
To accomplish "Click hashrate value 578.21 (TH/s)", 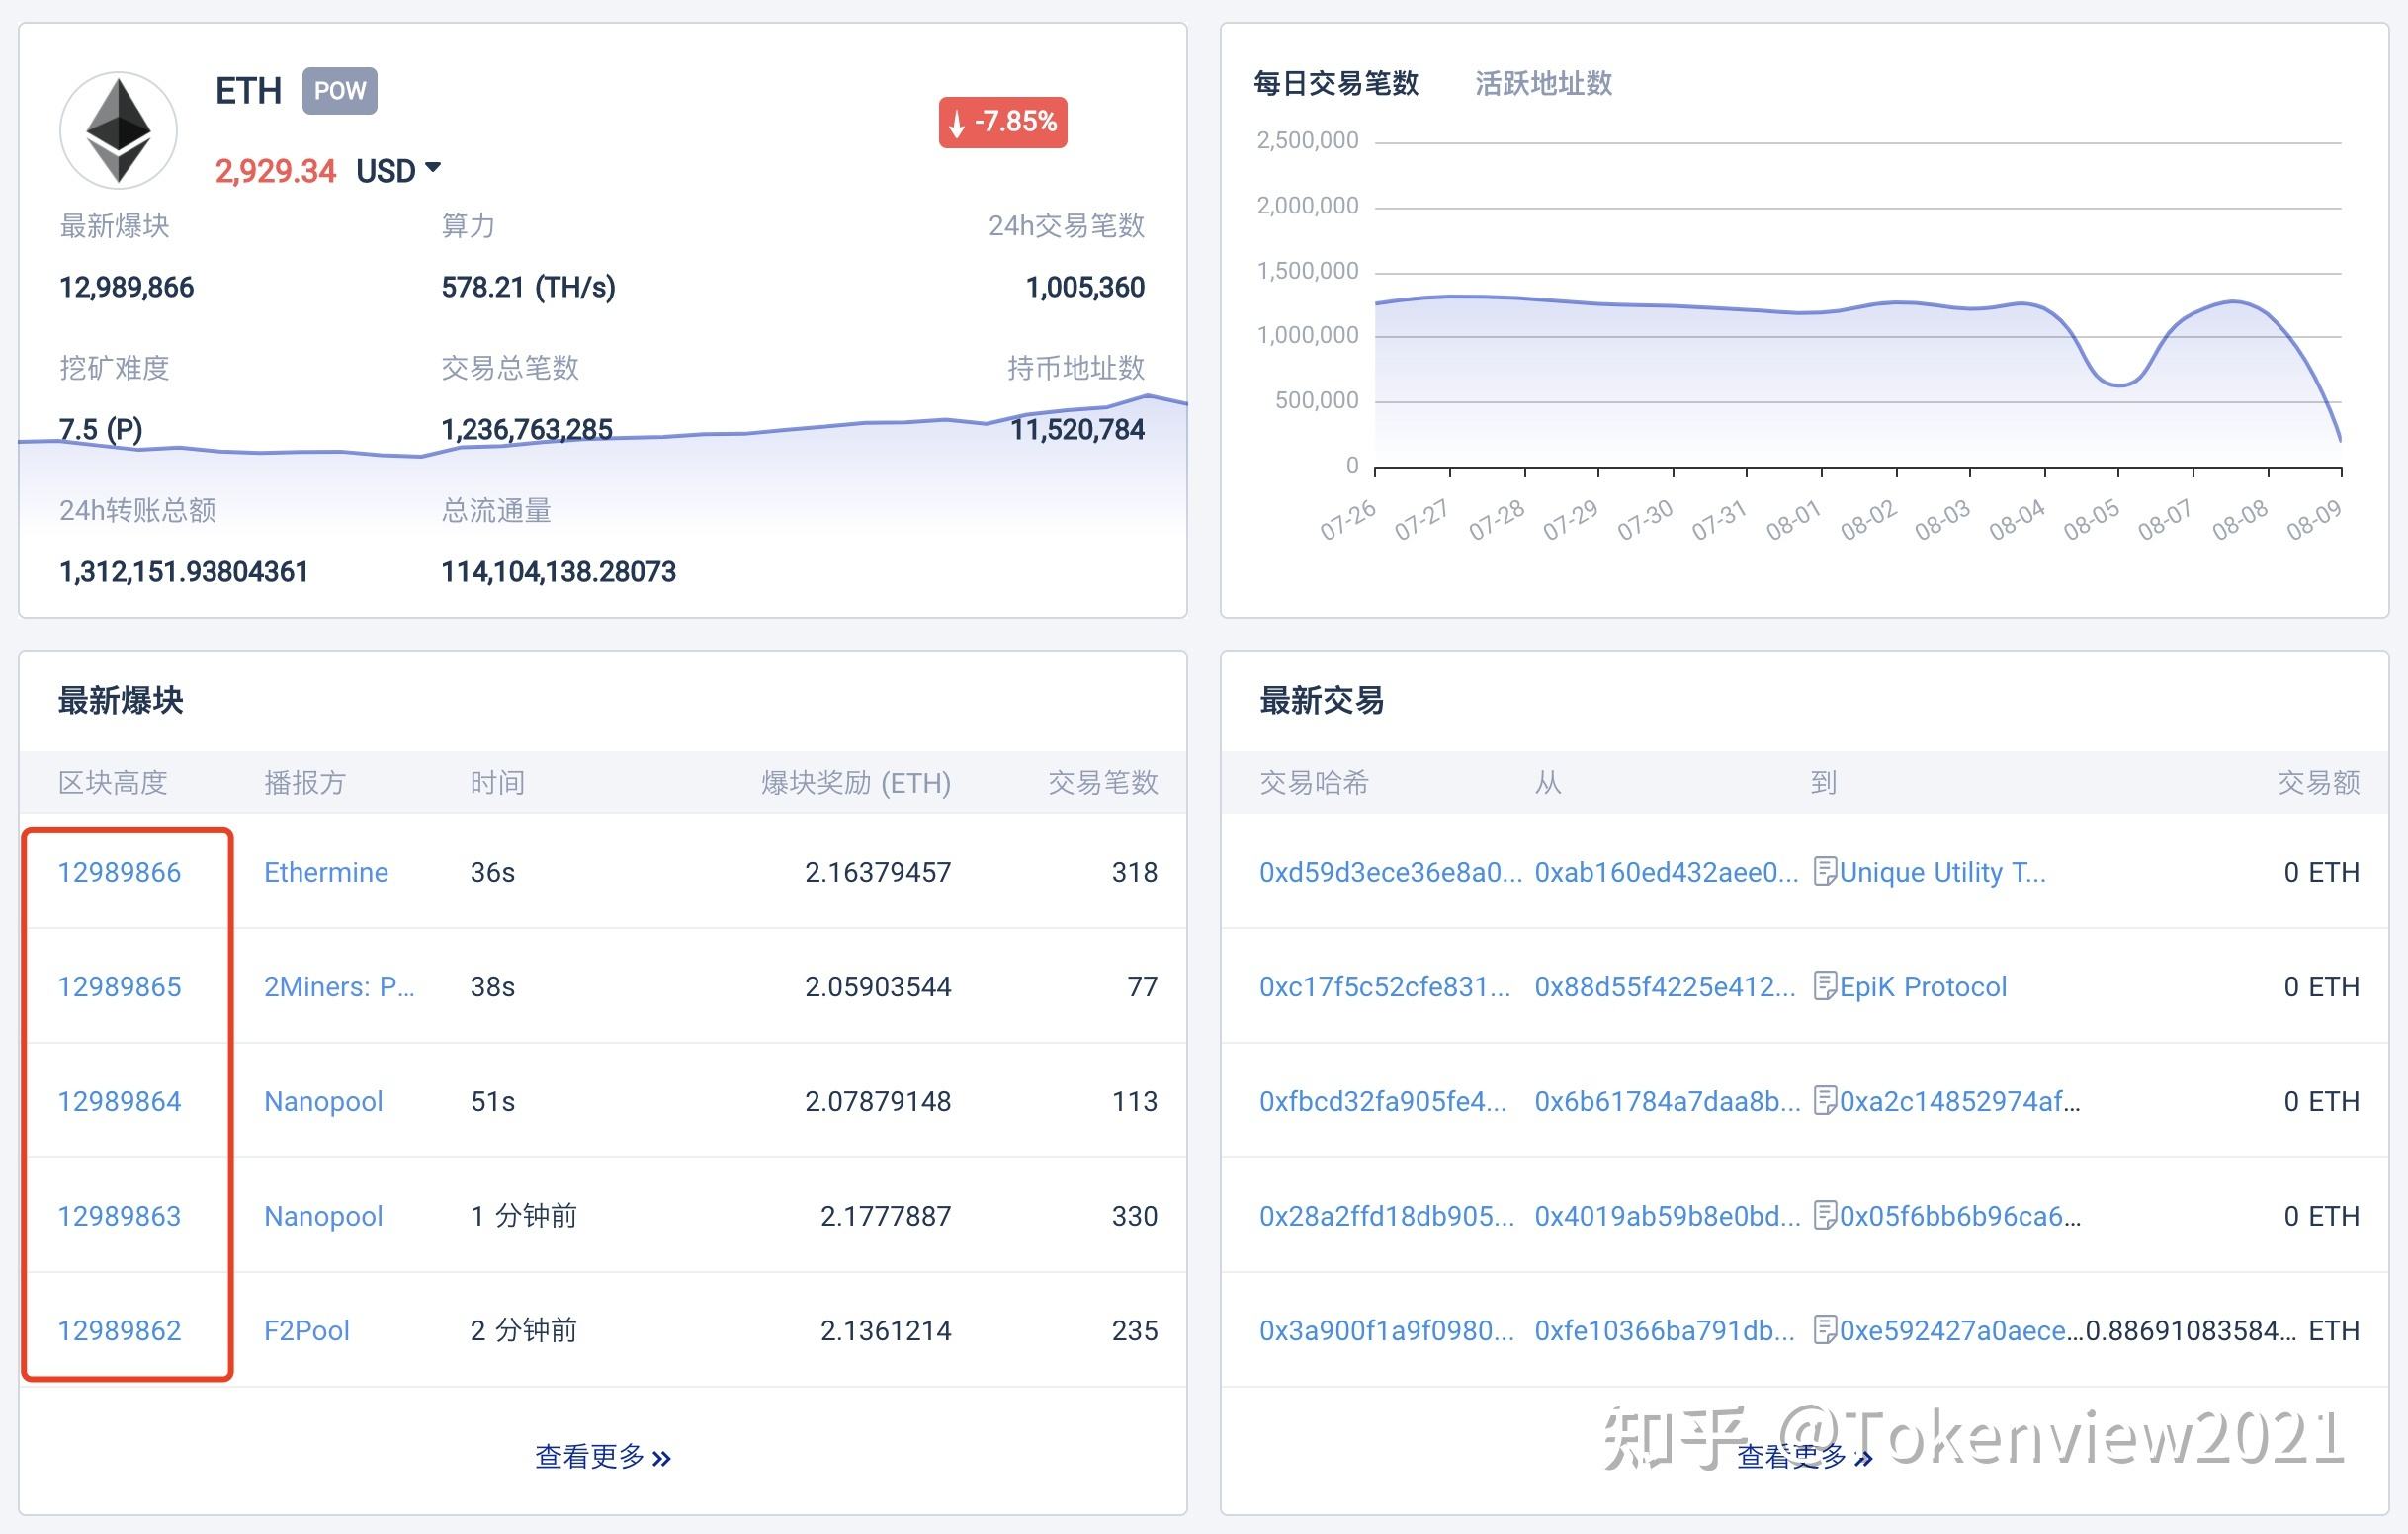I will click(528, 288).
